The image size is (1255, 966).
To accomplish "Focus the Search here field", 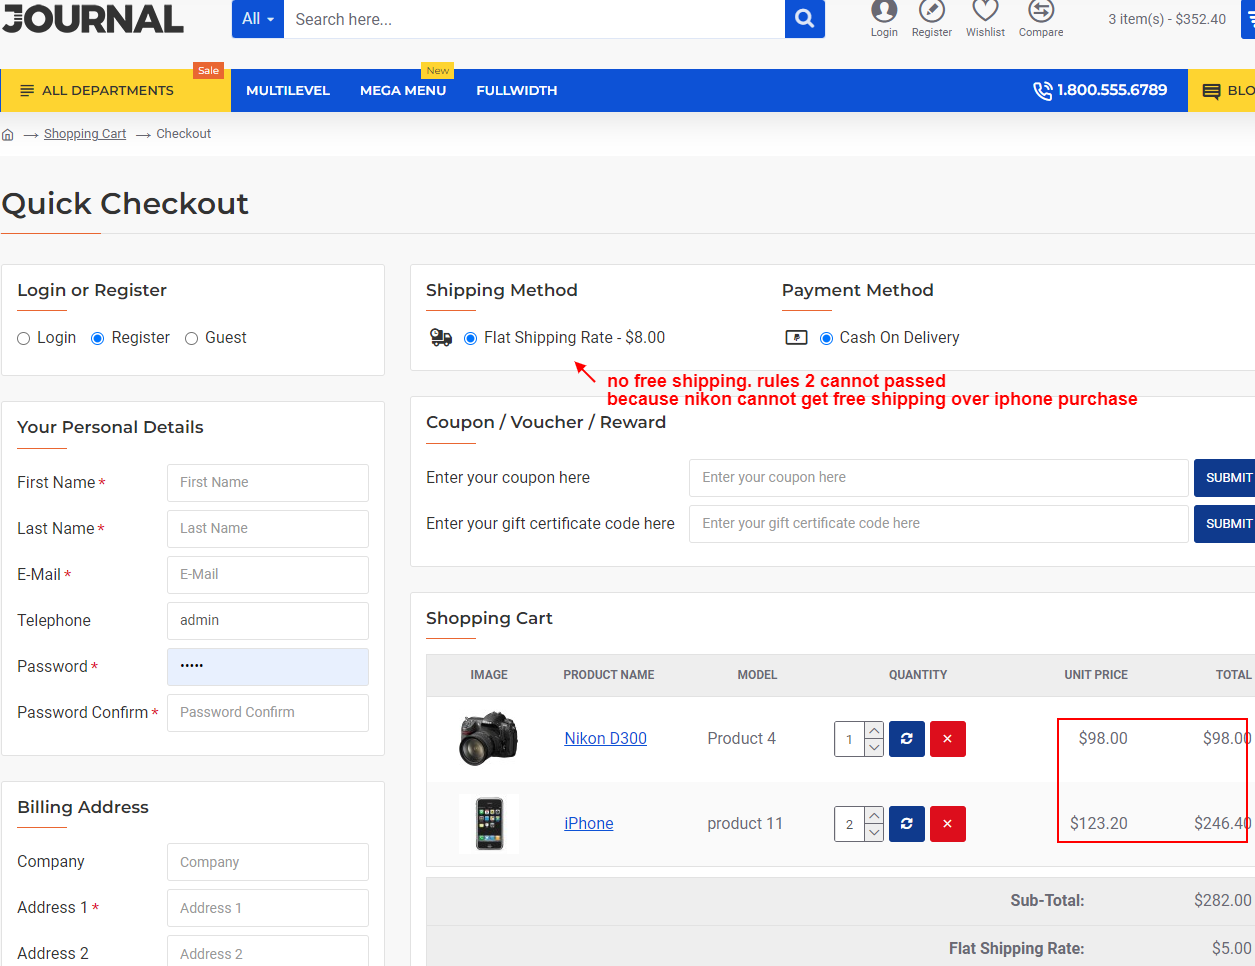I will tap(534, 19).
